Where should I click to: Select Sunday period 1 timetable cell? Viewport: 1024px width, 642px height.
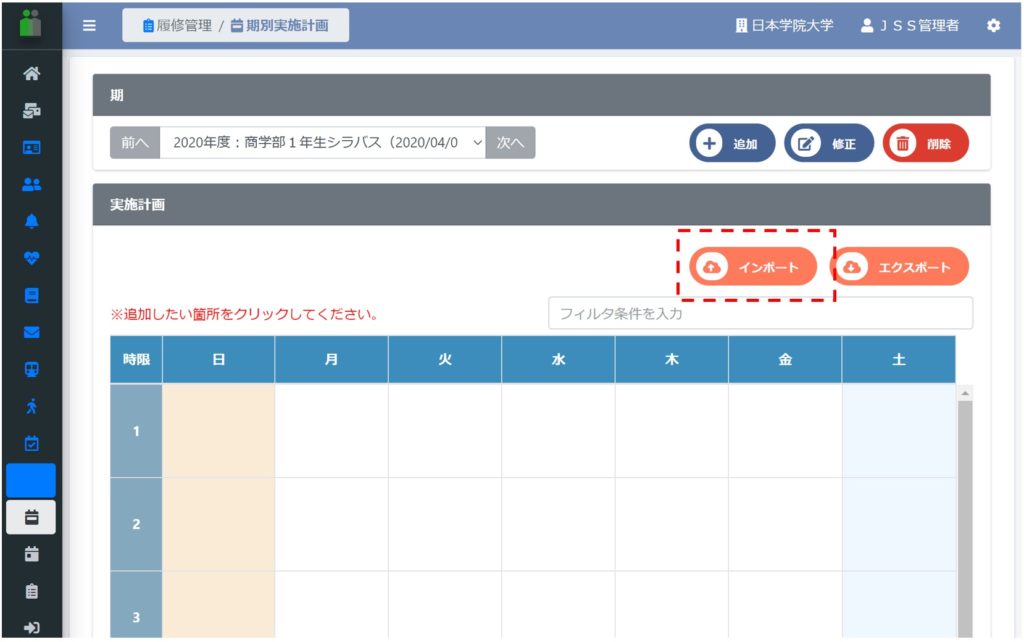219,431
